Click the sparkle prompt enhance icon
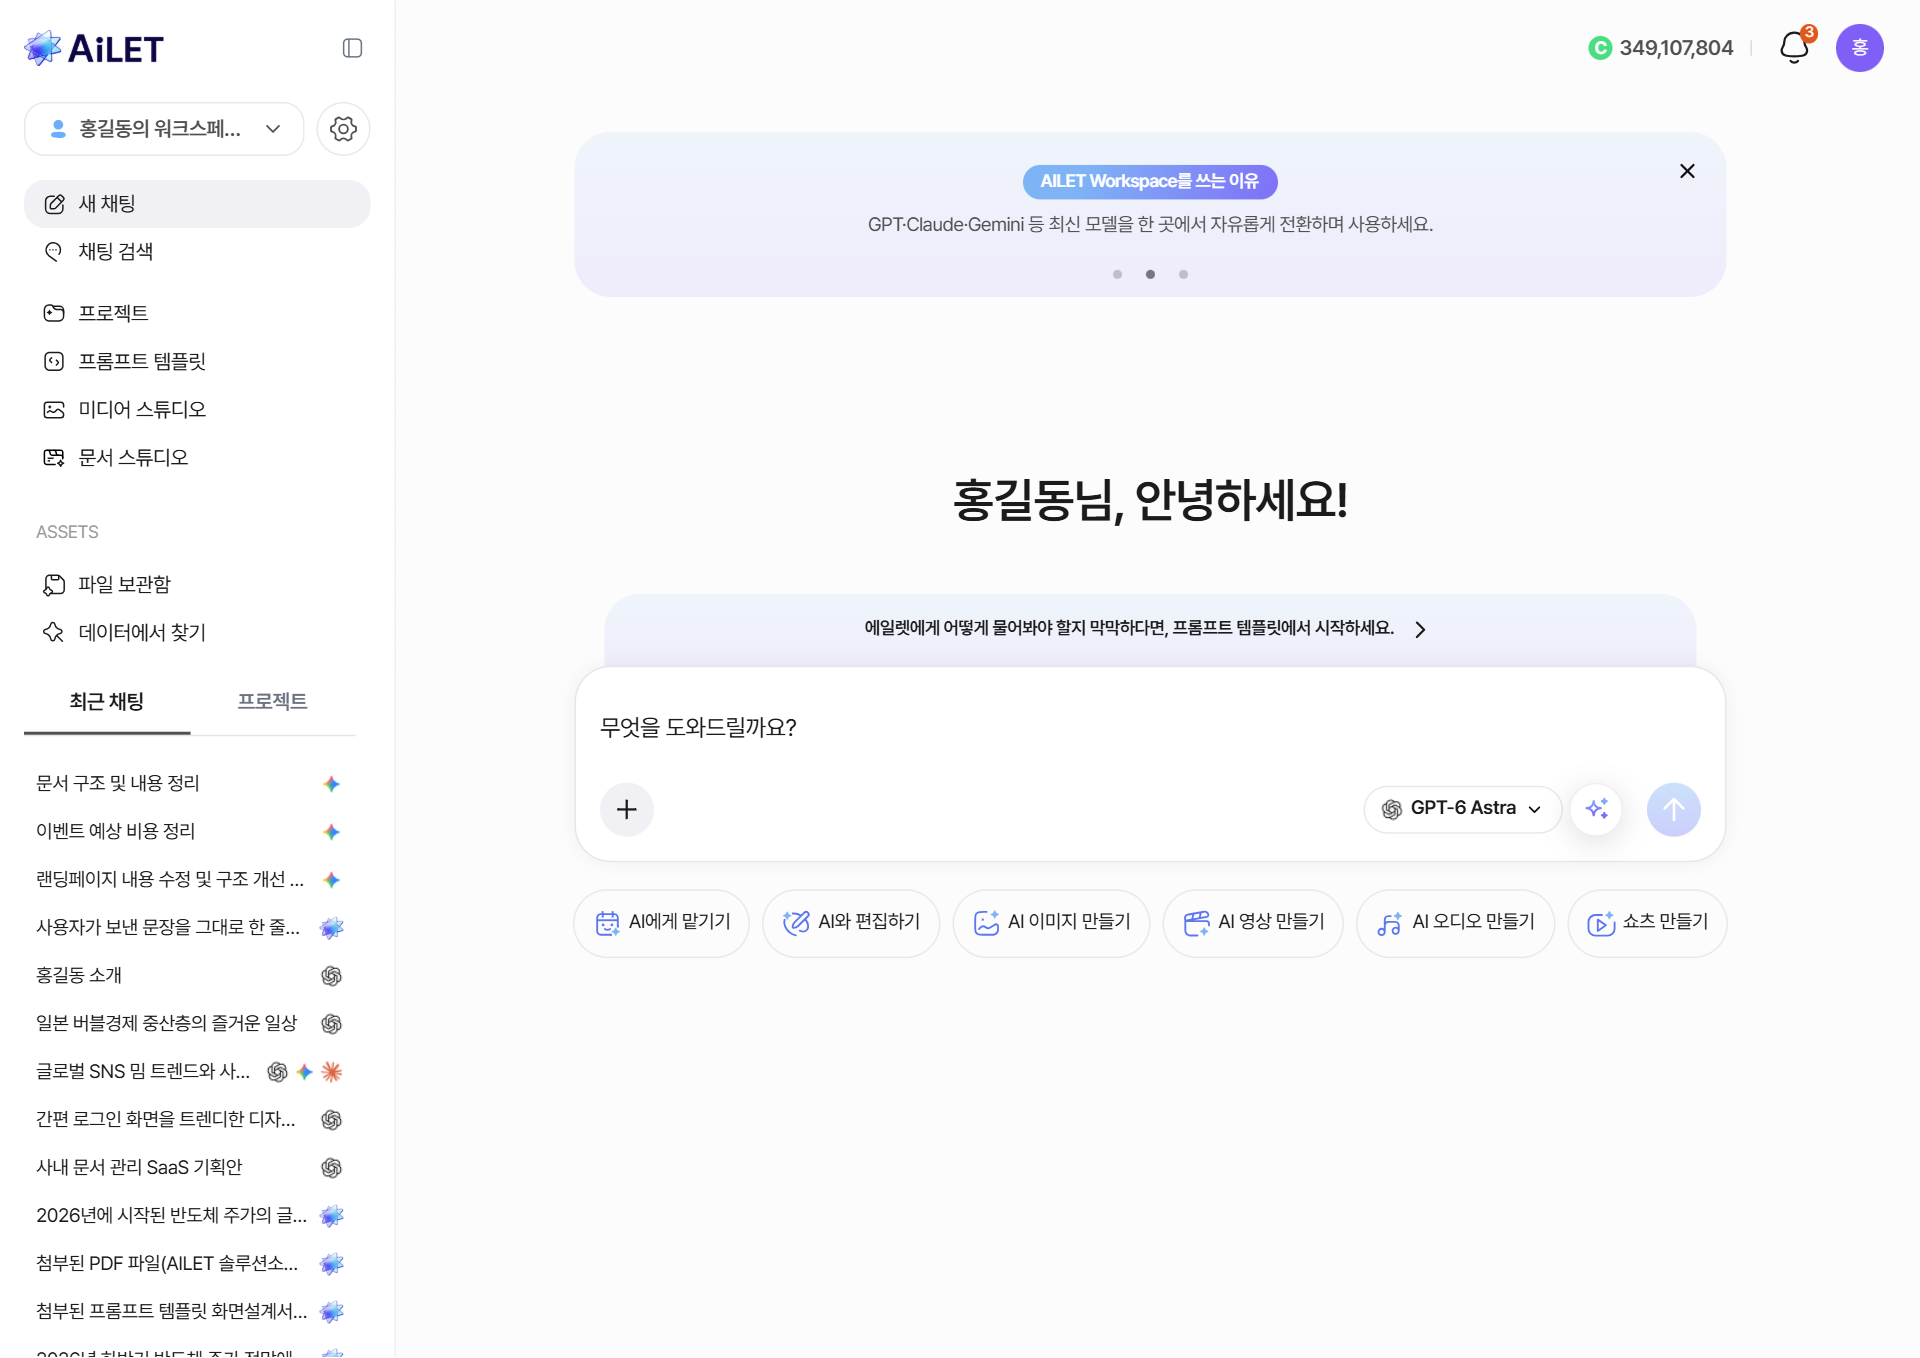1920x1358 pixels. pyautogui.click(x=1597, y=809)
